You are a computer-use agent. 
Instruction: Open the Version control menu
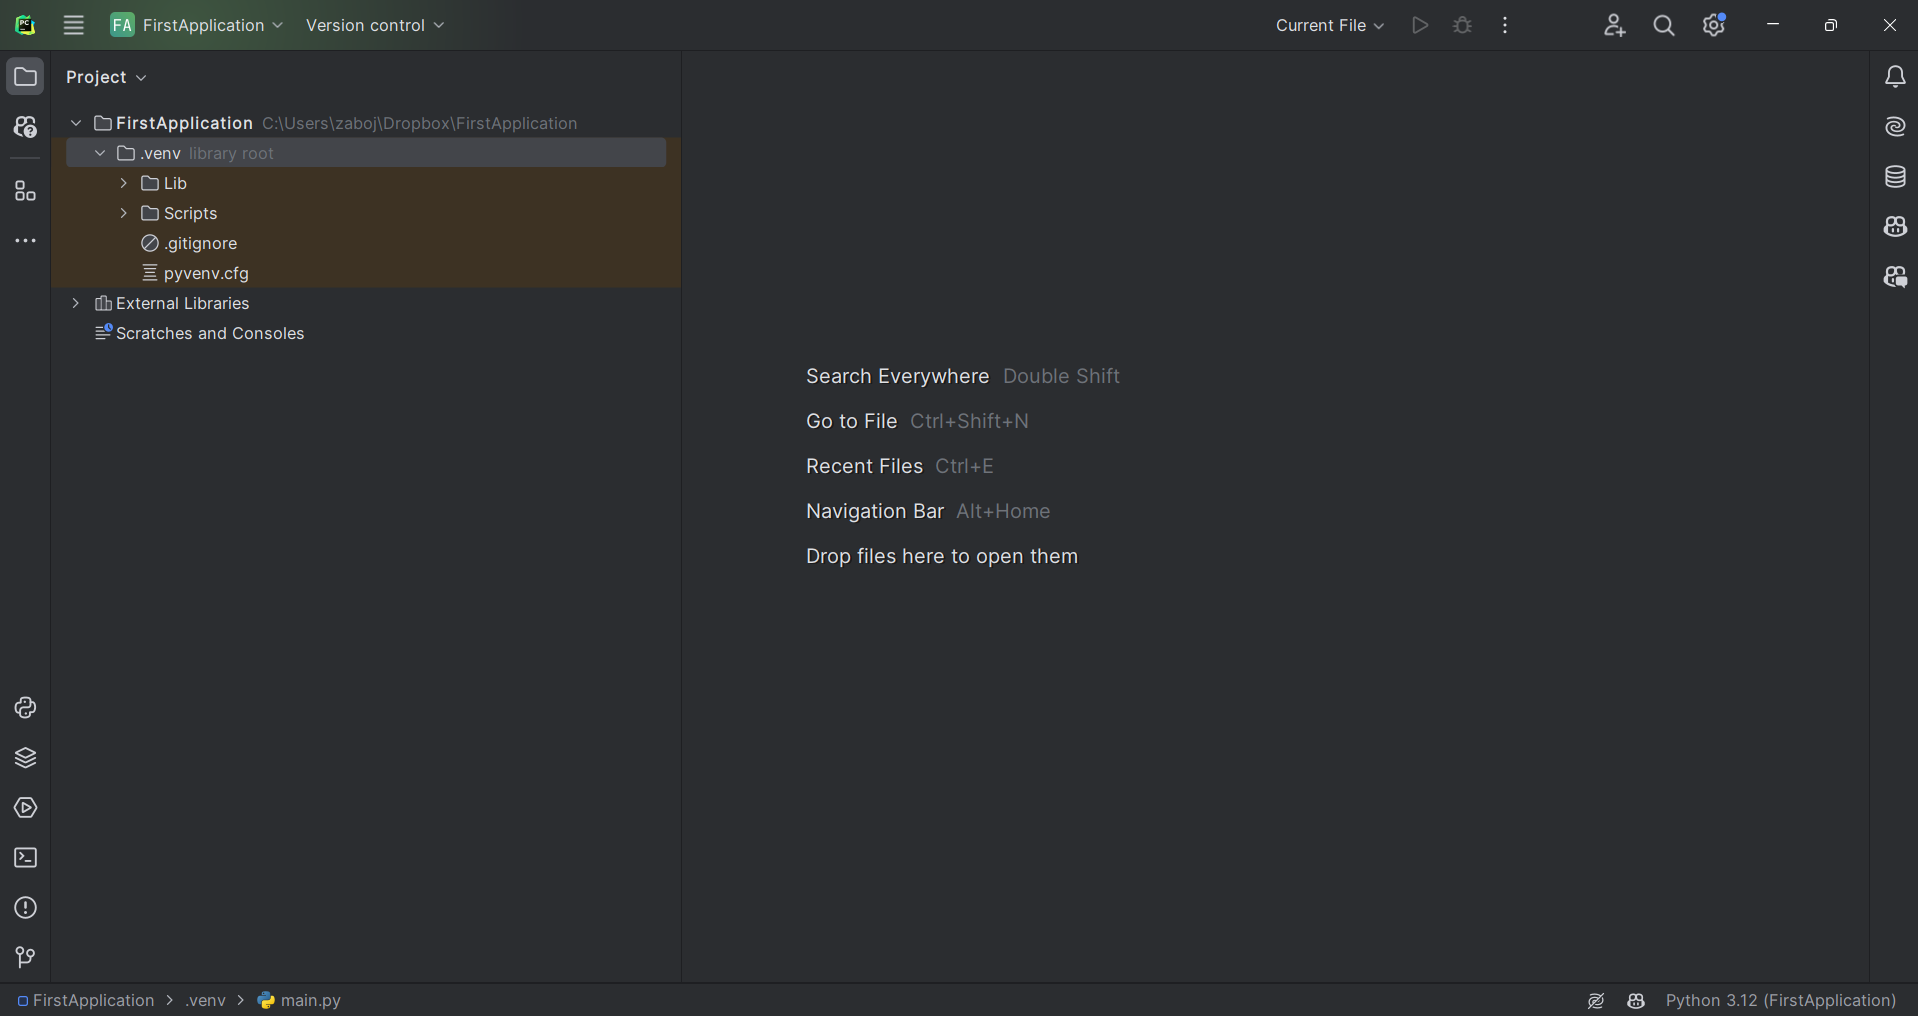click(375, 26)
